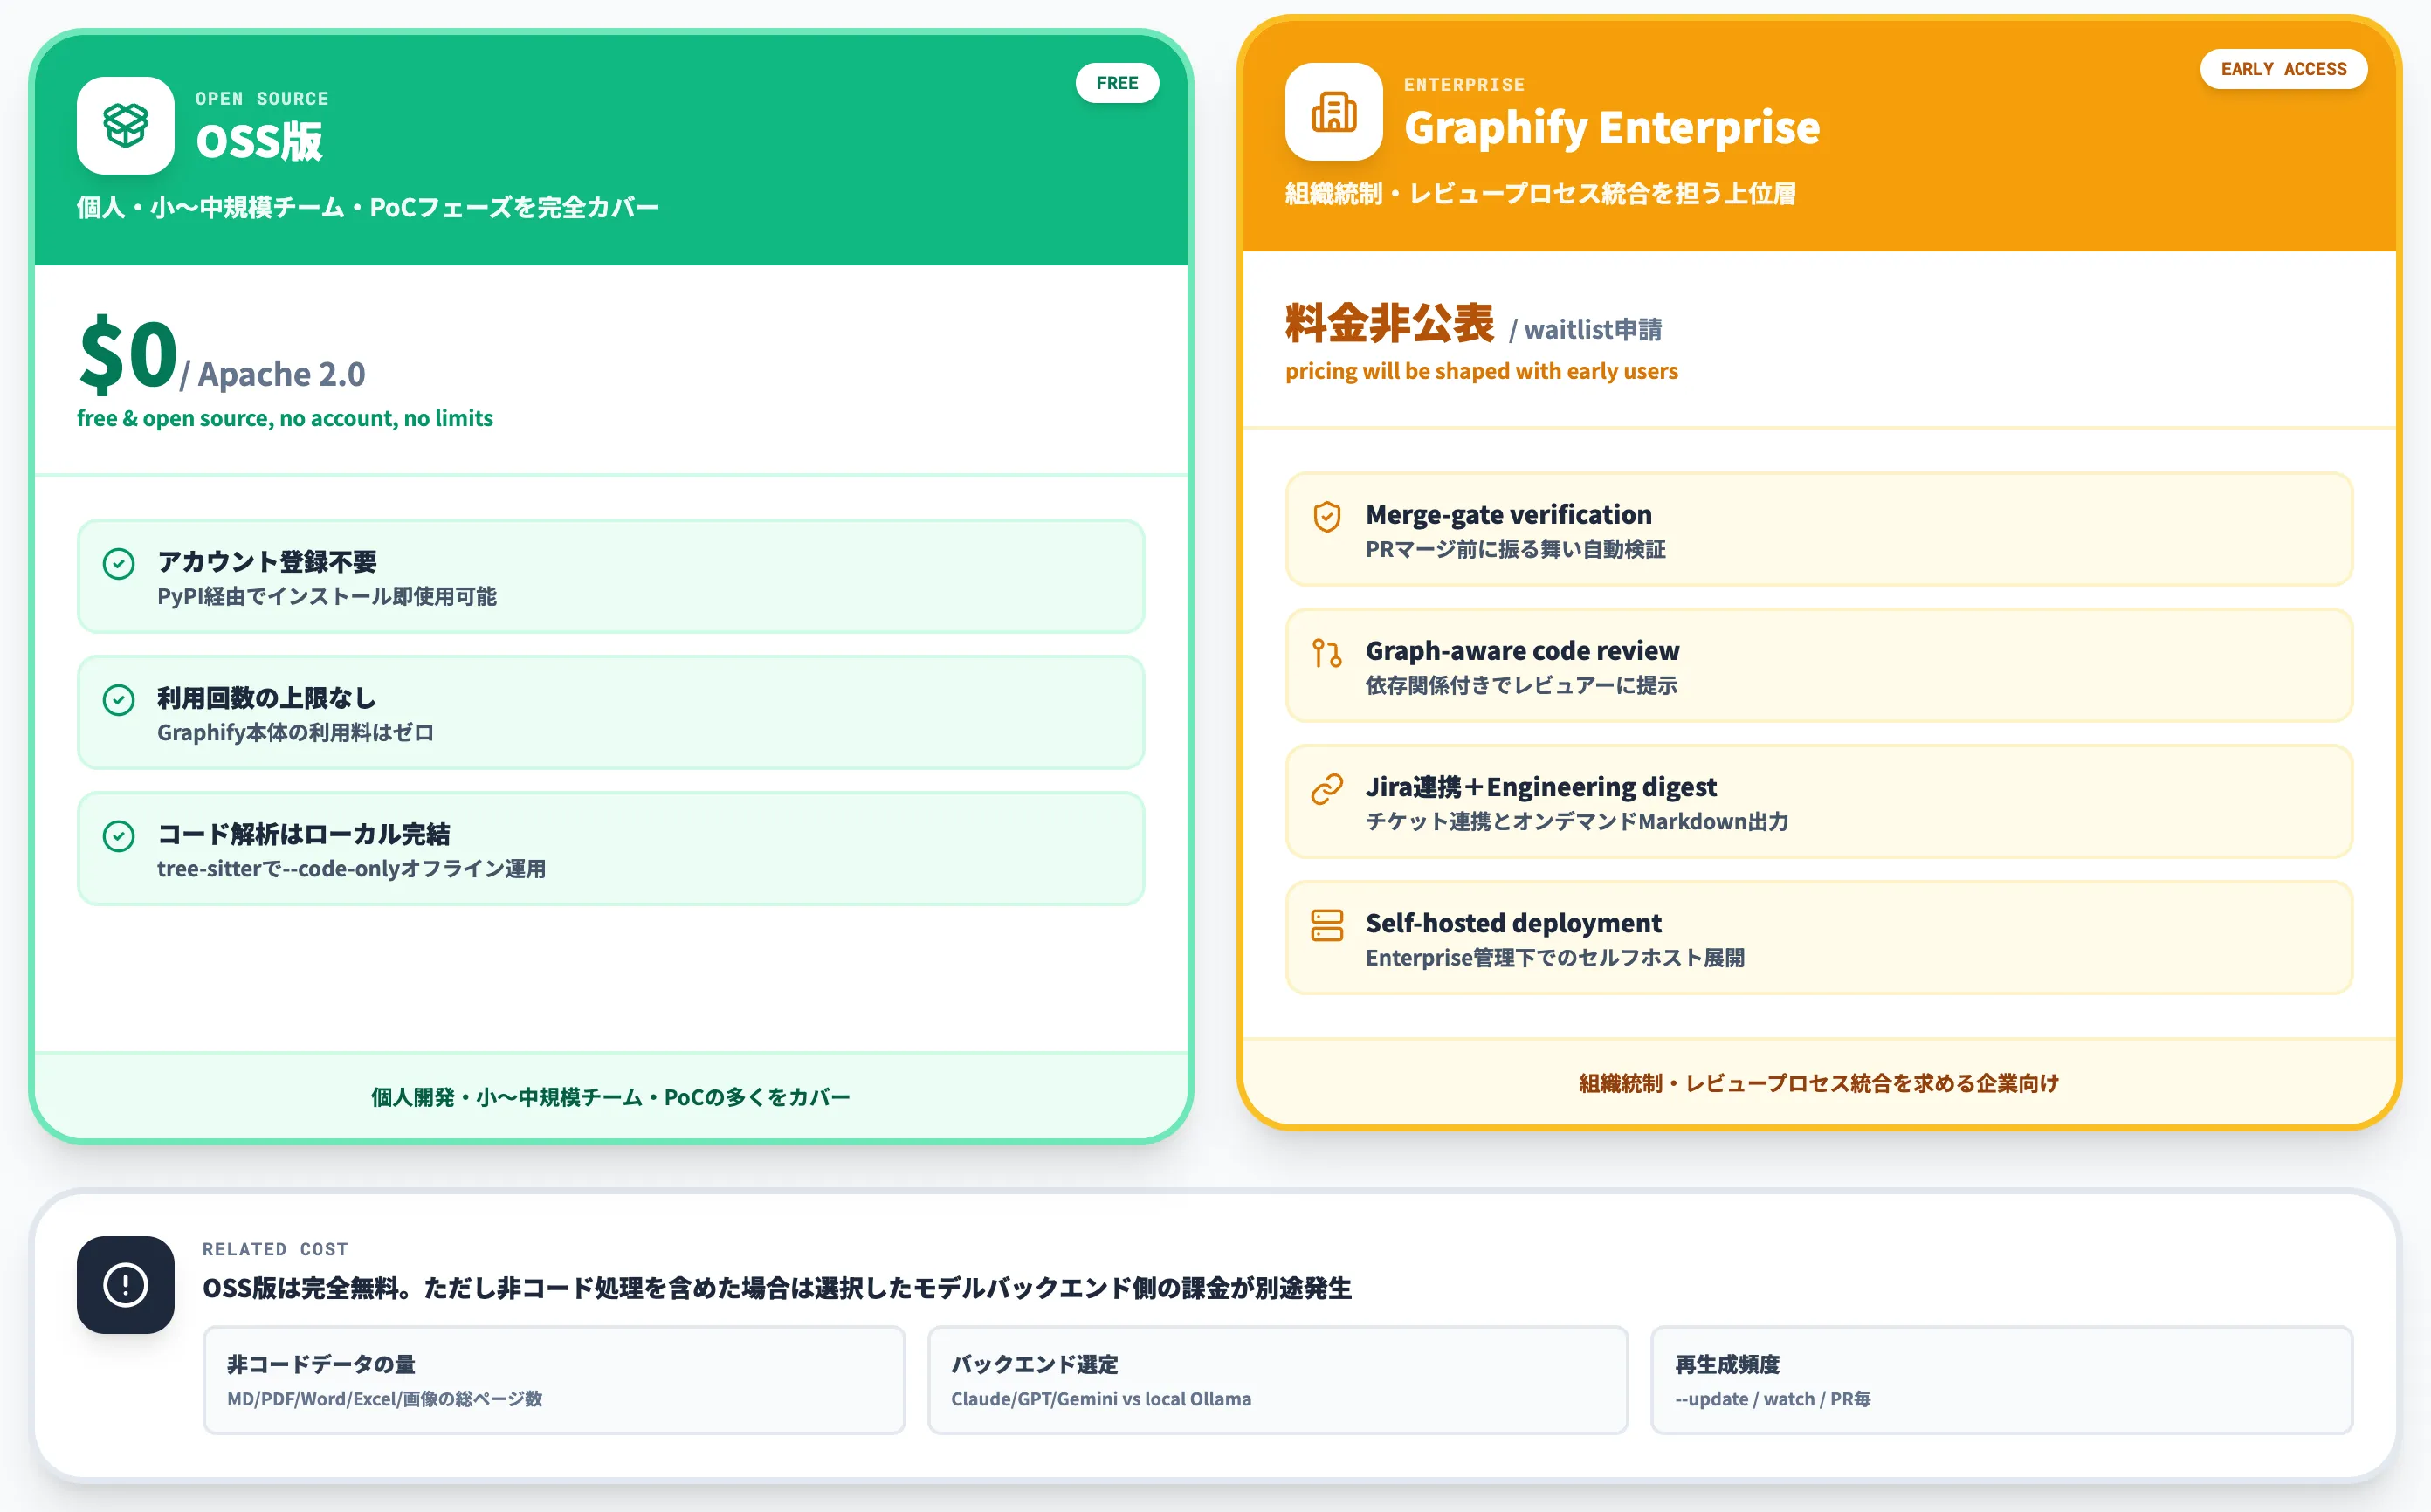This screenshot has width=2431, height=1512.
Task: Click the shield icon for Merge-gate verification
Action: click(1327, 516)
